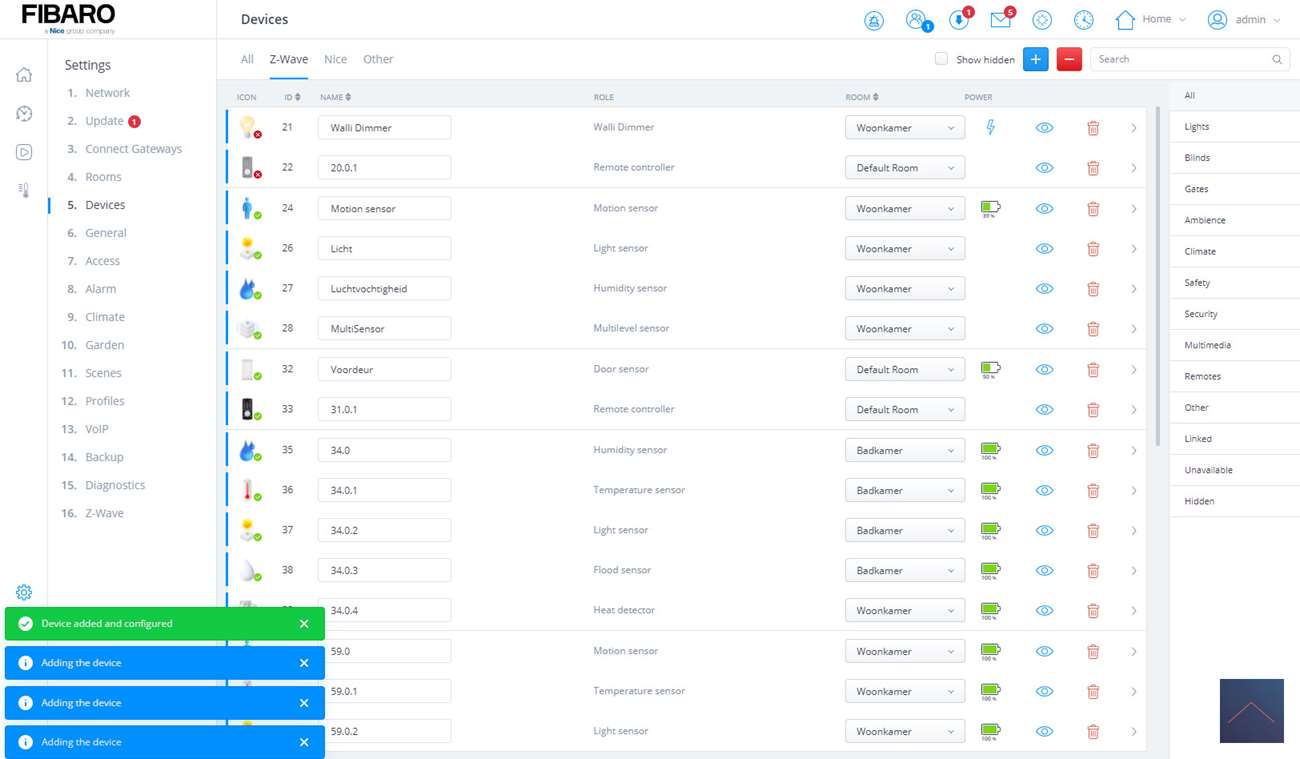The height and width of the screenshot is (759, 1300).
Task: Click the red minus remove device button
Action: [1069, 60]
